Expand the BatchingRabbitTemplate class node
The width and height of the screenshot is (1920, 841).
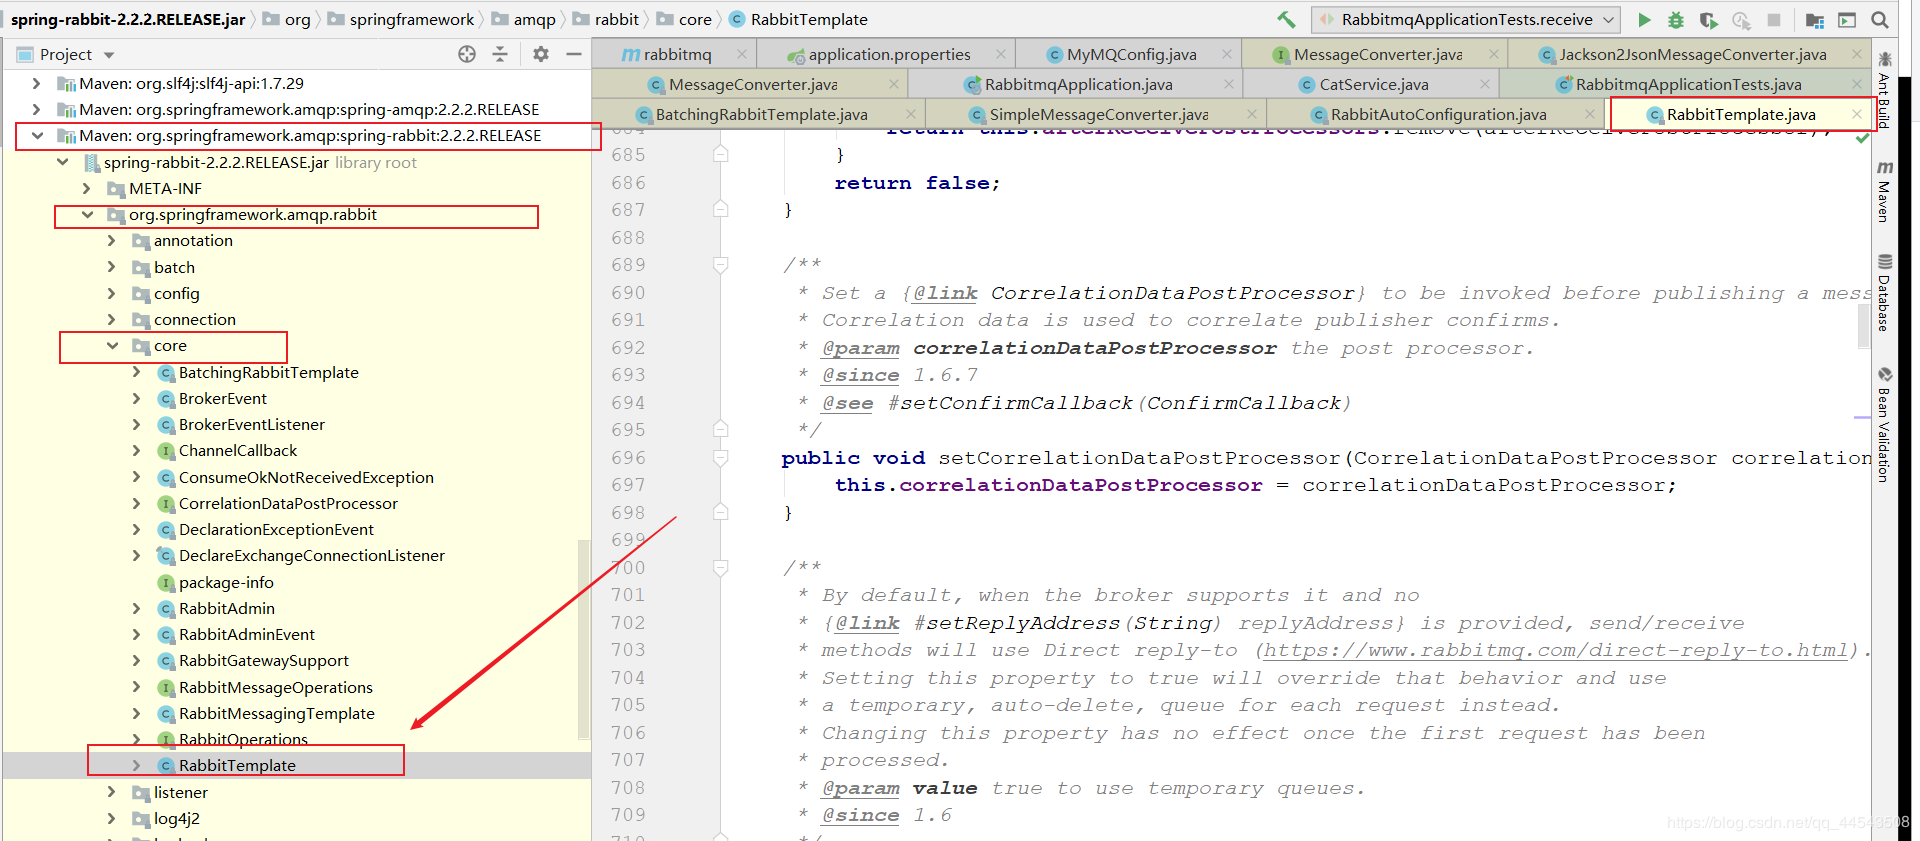[137, 372]
